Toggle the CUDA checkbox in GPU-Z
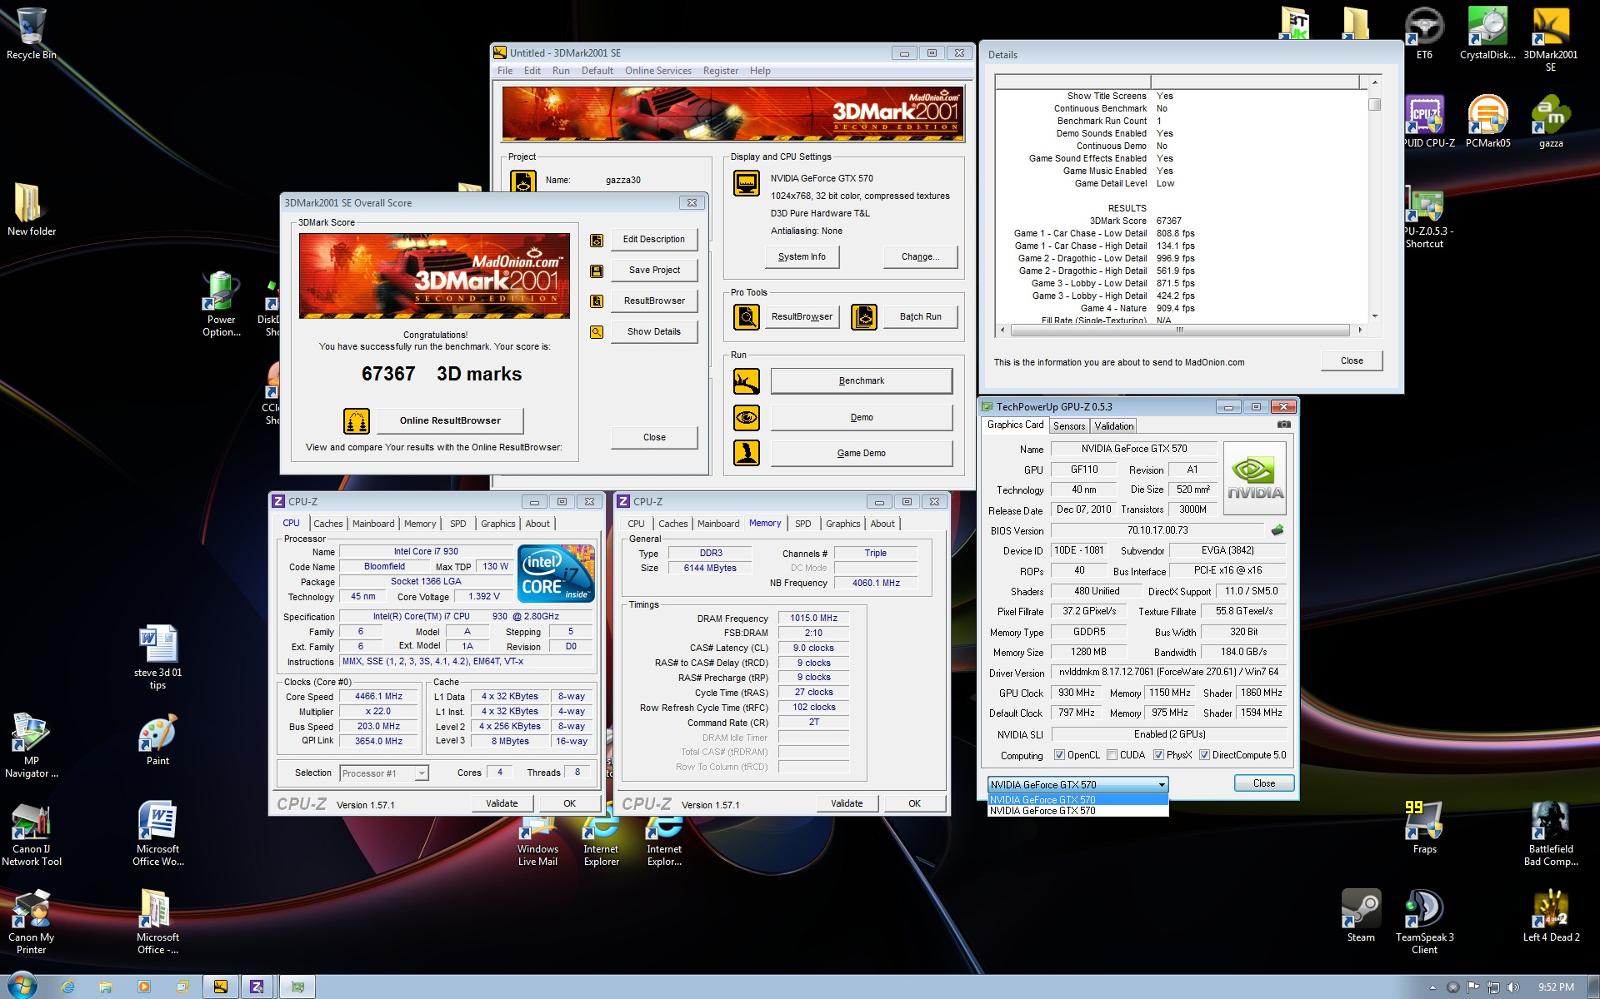The image size is (1600, 999). (x=1112, y=755)
